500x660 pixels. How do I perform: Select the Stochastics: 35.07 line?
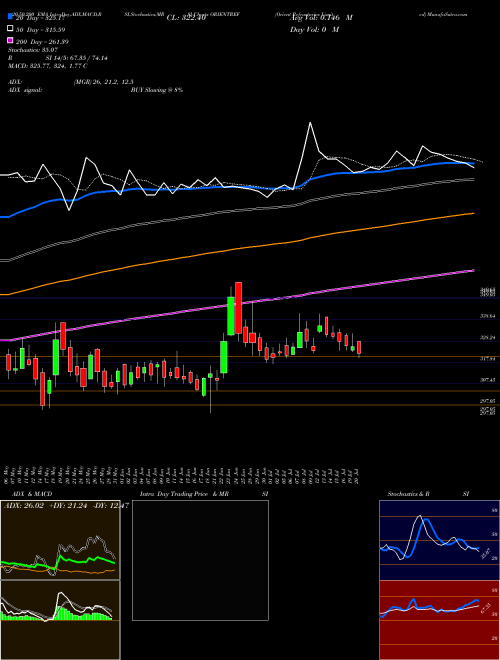[32, 50]
